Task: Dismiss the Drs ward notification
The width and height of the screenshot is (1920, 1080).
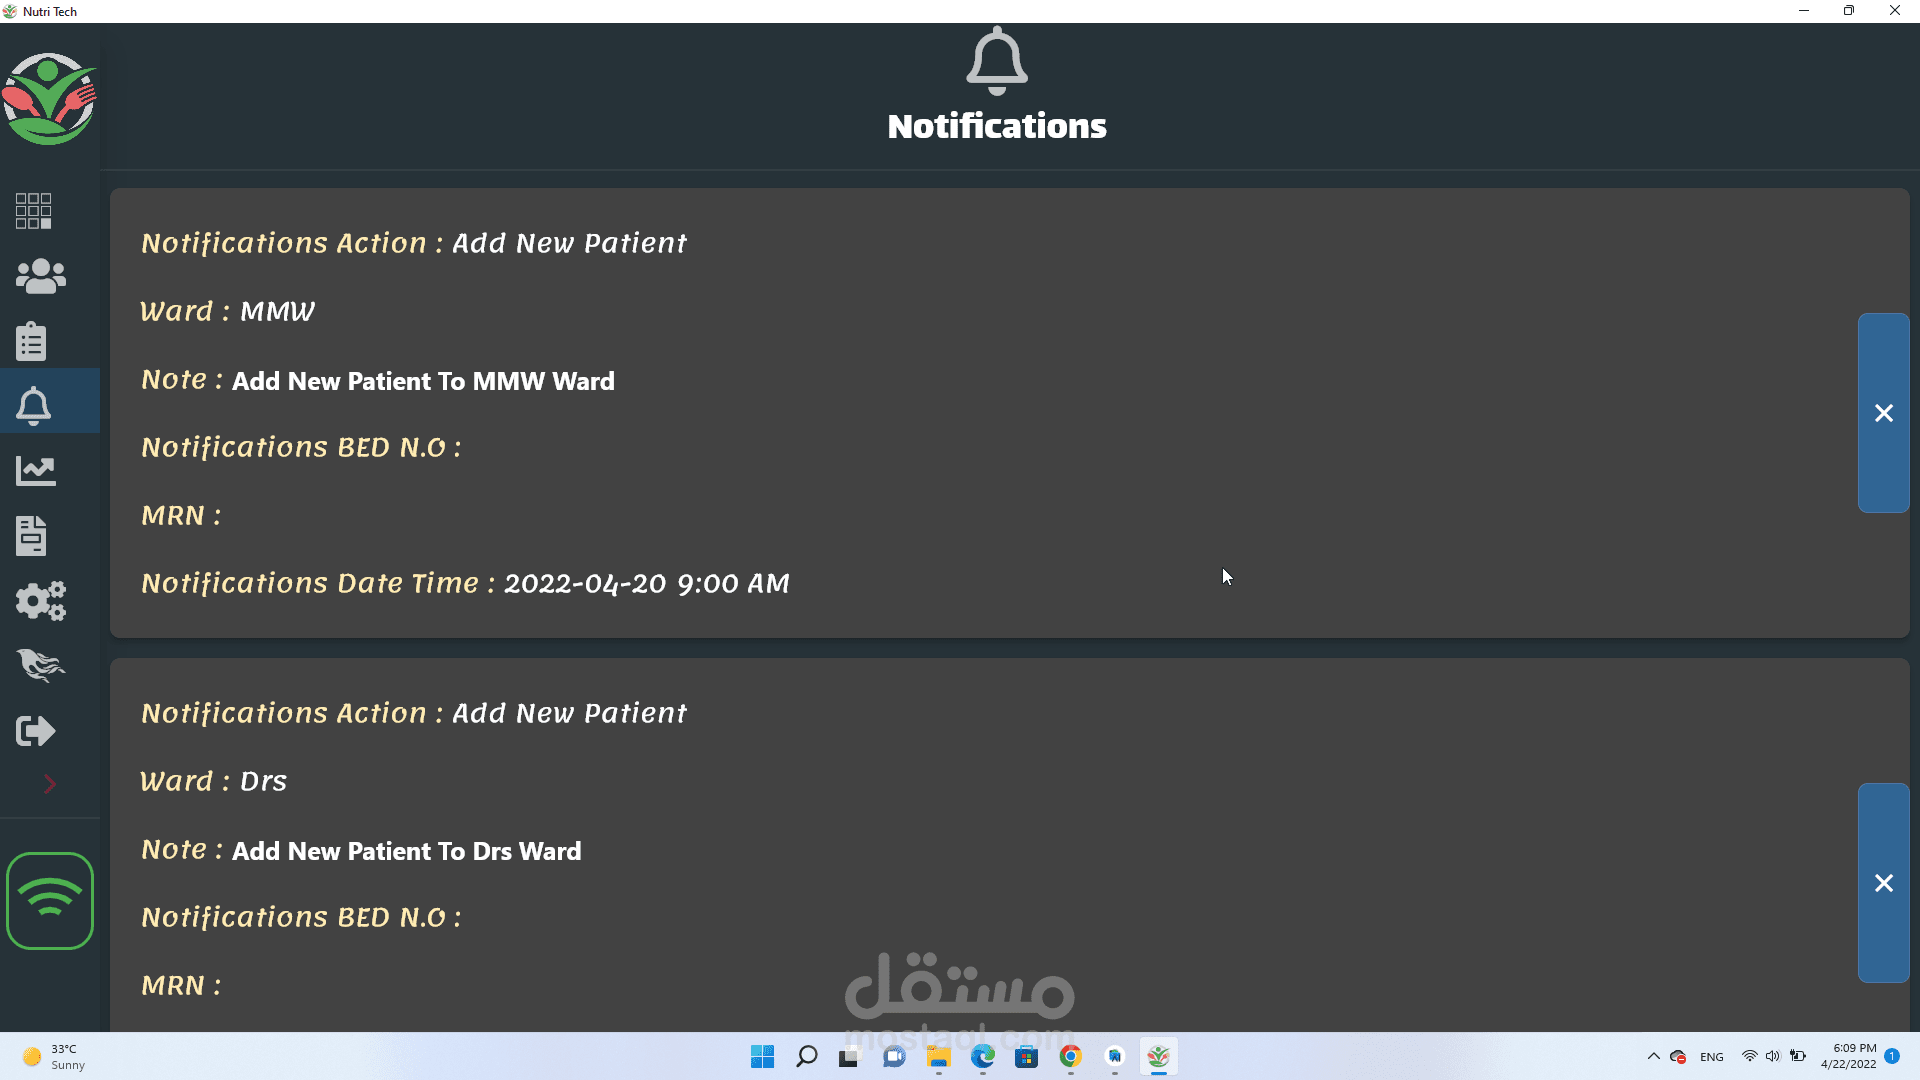Action: click(x=1883, y=883)
